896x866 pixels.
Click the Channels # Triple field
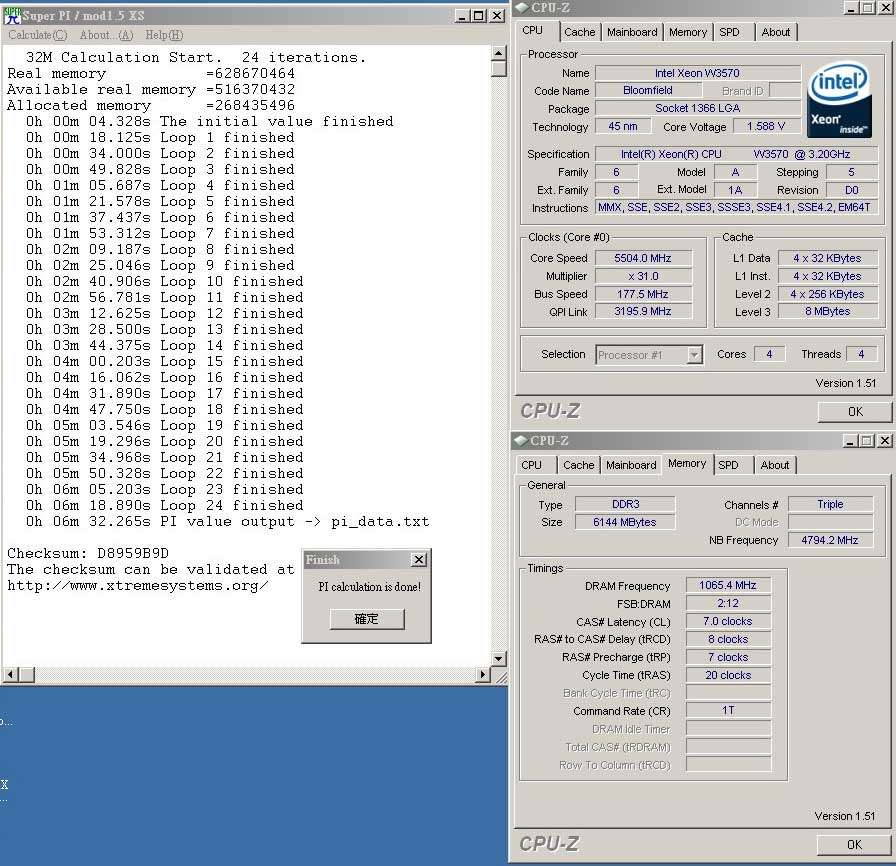(x=830, y=504)
